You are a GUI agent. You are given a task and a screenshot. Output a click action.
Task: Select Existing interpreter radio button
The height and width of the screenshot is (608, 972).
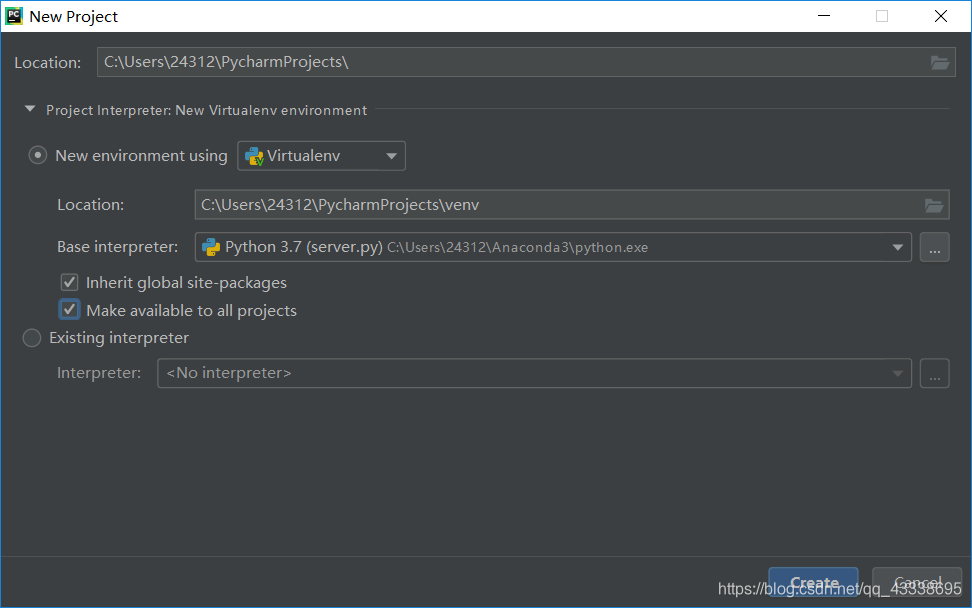tap(32, 338)
